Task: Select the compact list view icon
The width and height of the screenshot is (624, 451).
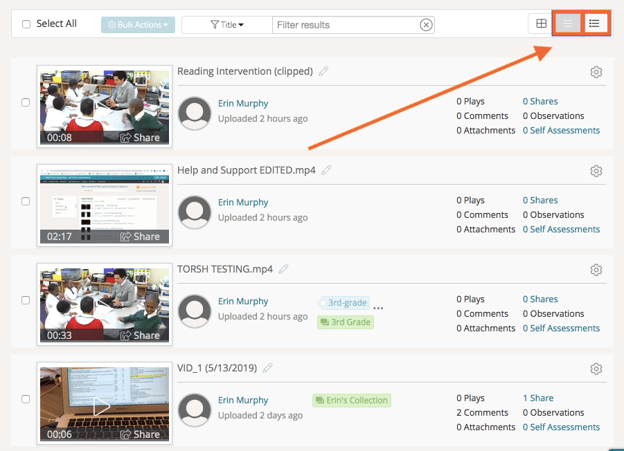Action: tap(568, 23)
